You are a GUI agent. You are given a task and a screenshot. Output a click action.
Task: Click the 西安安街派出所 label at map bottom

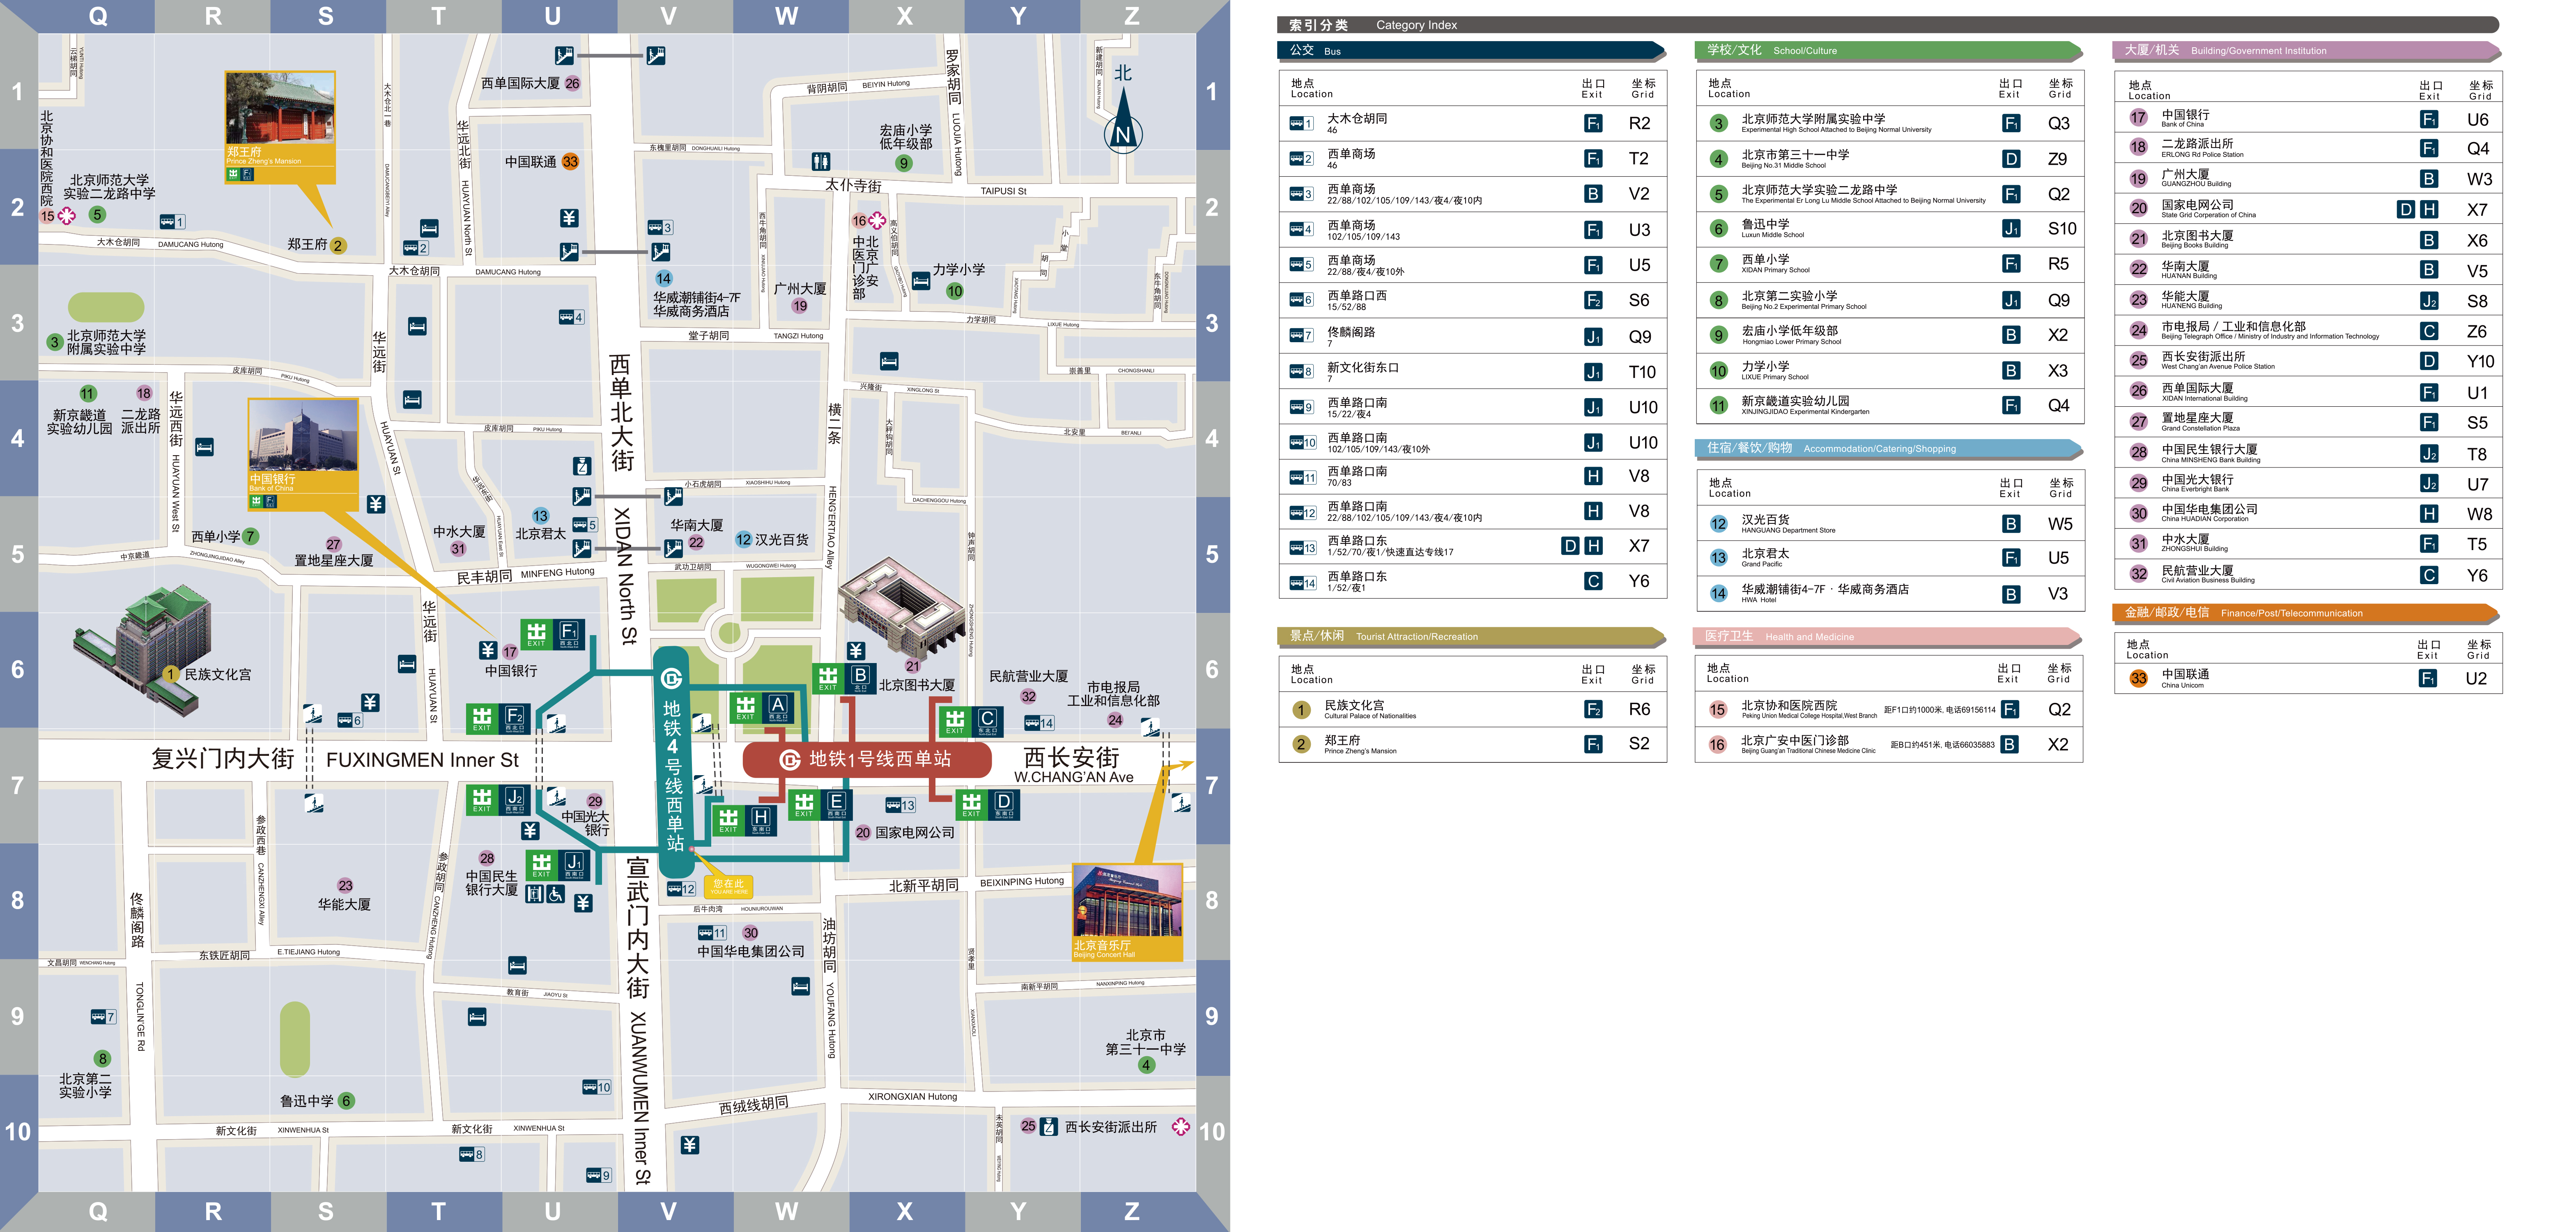[1110, 1127]
